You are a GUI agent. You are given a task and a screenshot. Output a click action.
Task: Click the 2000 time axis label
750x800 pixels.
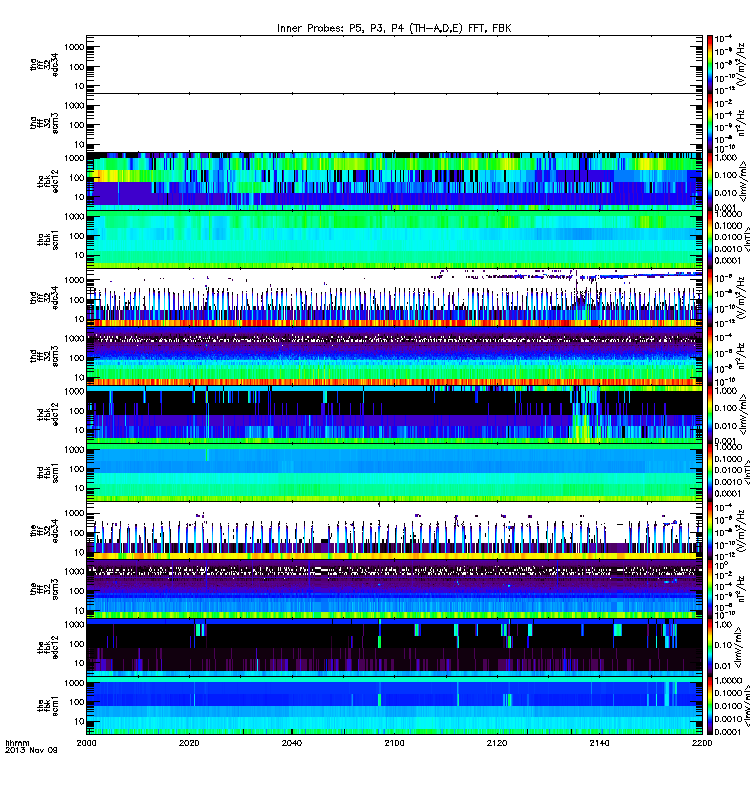(86, 742)
